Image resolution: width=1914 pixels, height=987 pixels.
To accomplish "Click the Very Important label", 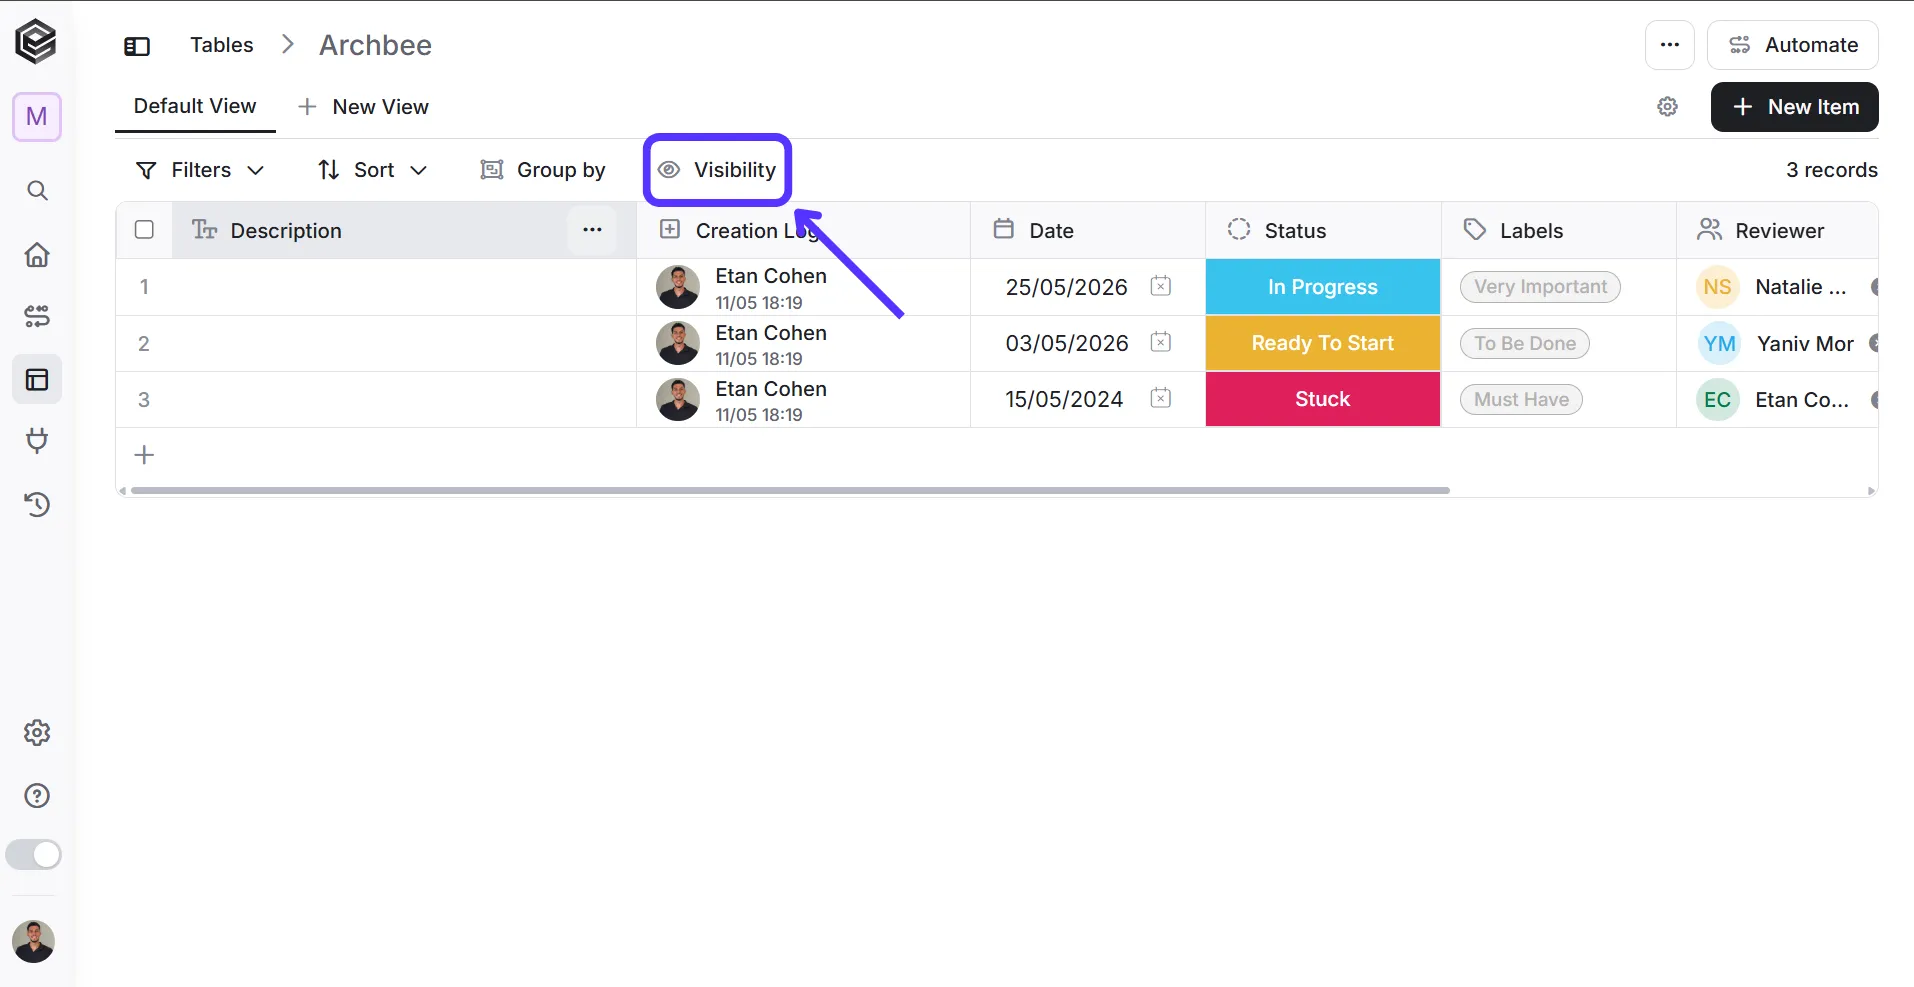I will [x=1540, y=287].
